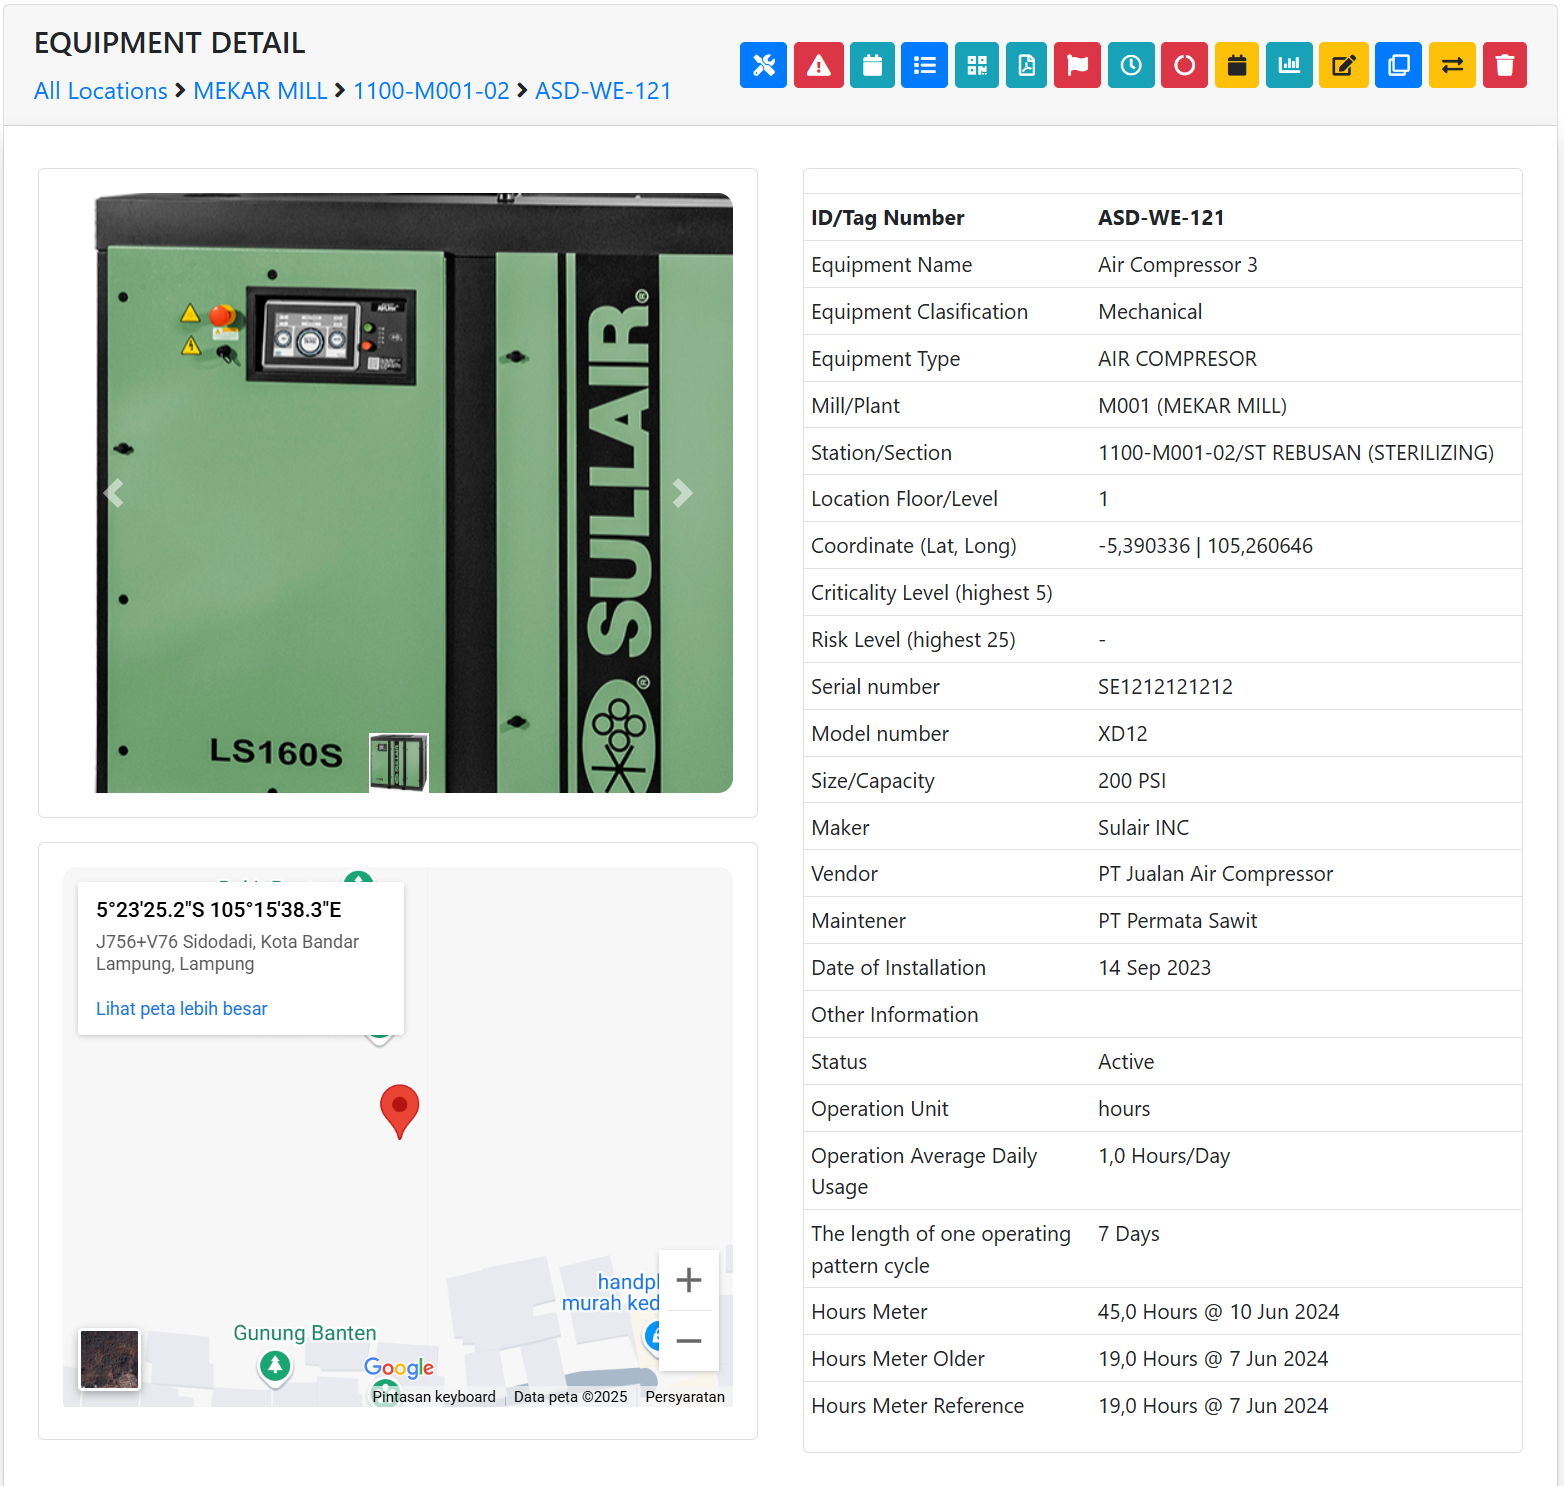Show next equipment photo with right chevron
The height and width of the screenshot is (1486, 1564).
(682, 493)
